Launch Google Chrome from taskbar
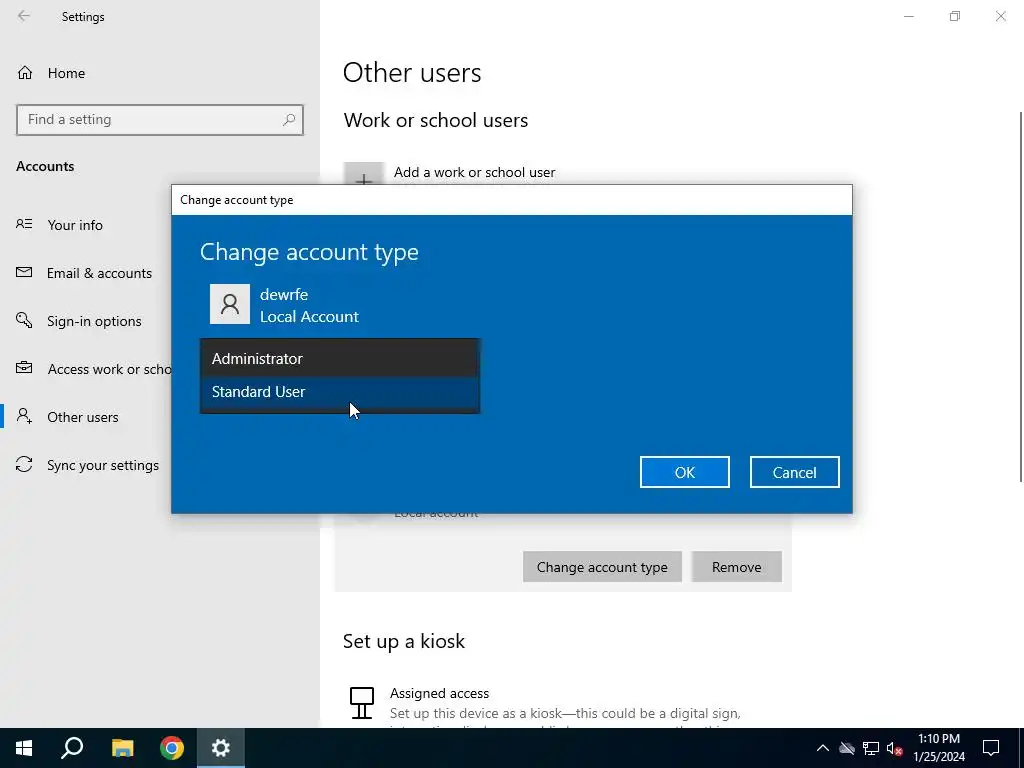 tap(172, 748)
